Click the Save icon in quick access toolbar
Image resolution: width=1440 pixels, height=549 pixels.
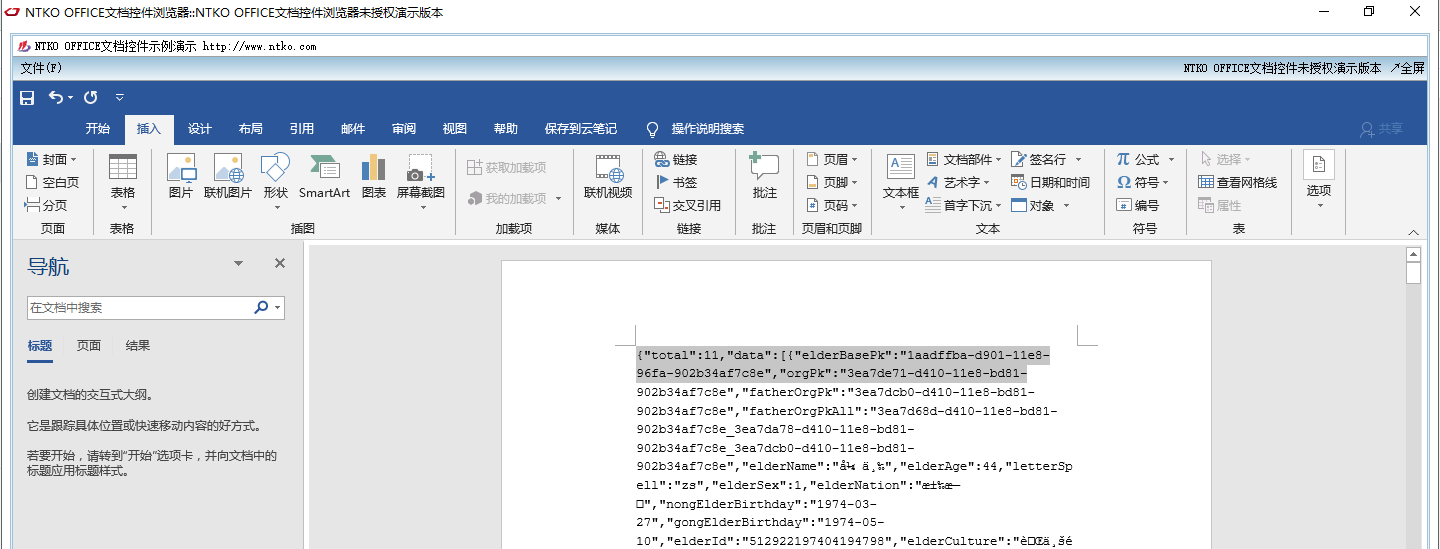tap(27, 97)
